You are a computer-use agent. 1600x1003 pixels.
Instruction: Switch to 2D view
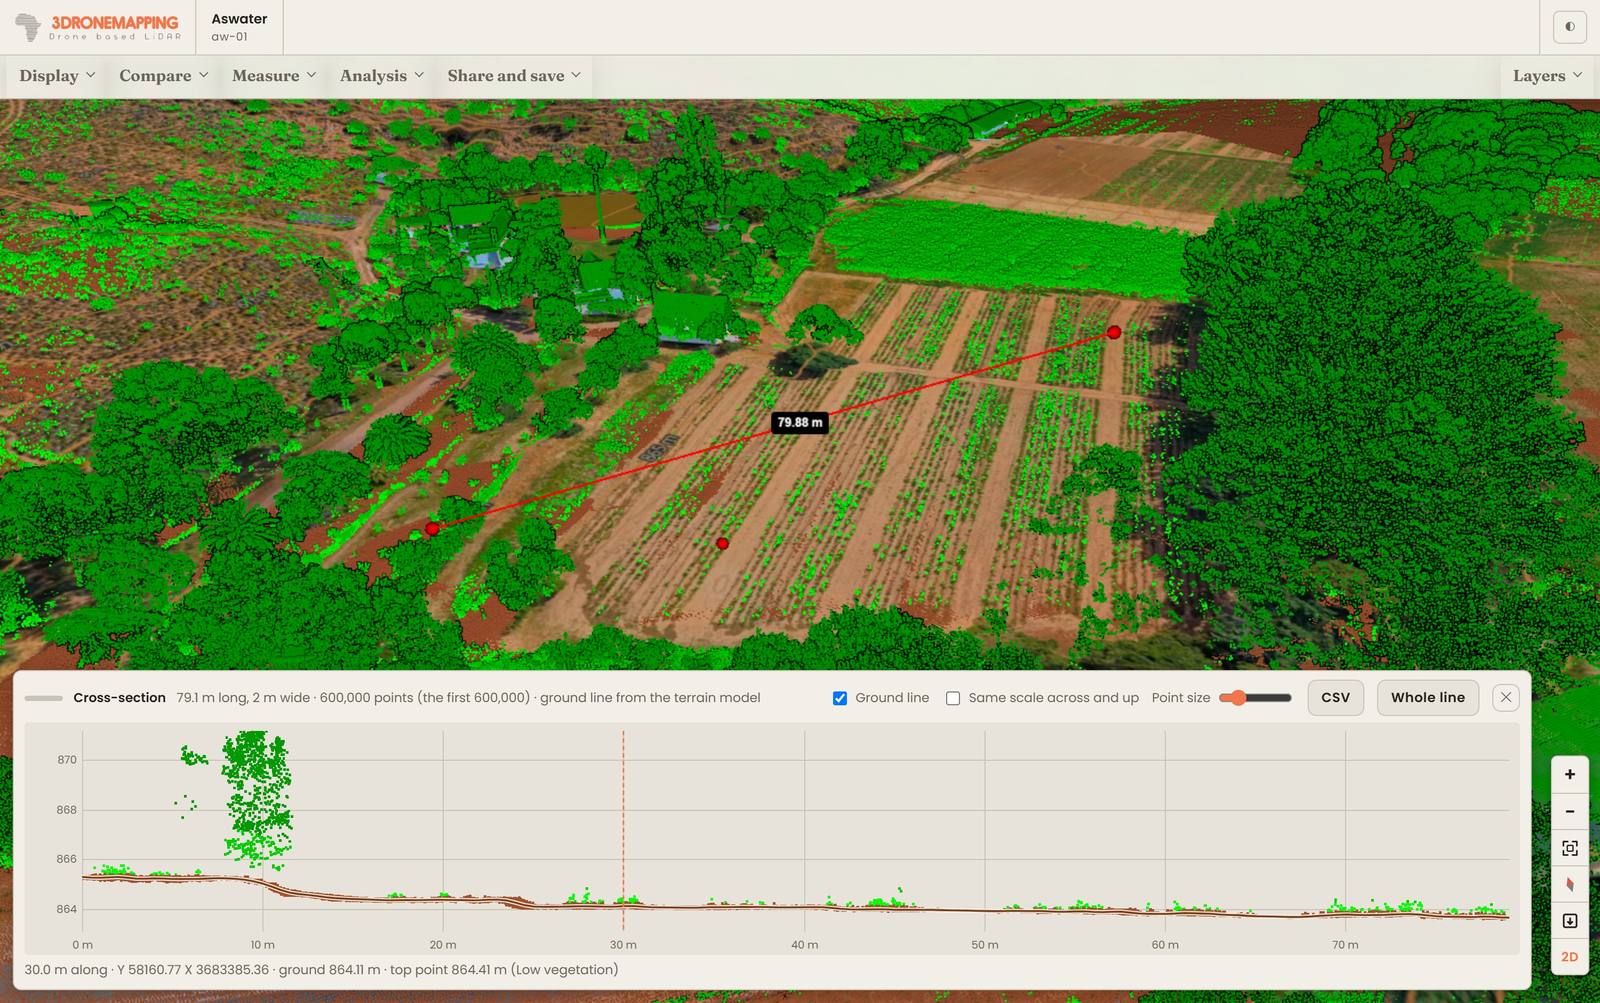tap(1570, 957)
